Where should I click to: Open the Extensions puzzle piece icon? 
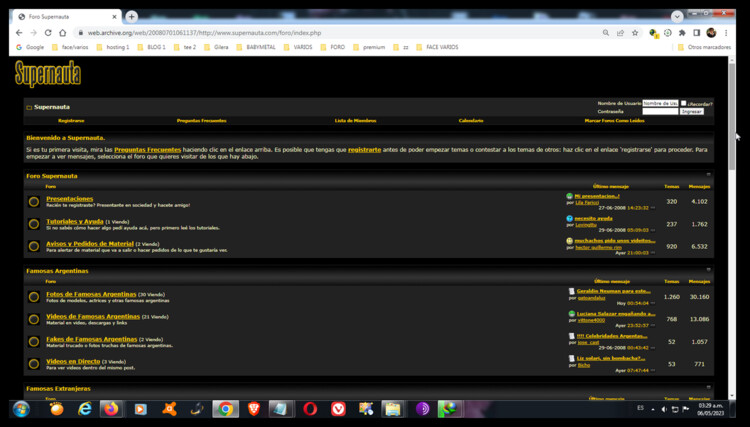(682, 33)
